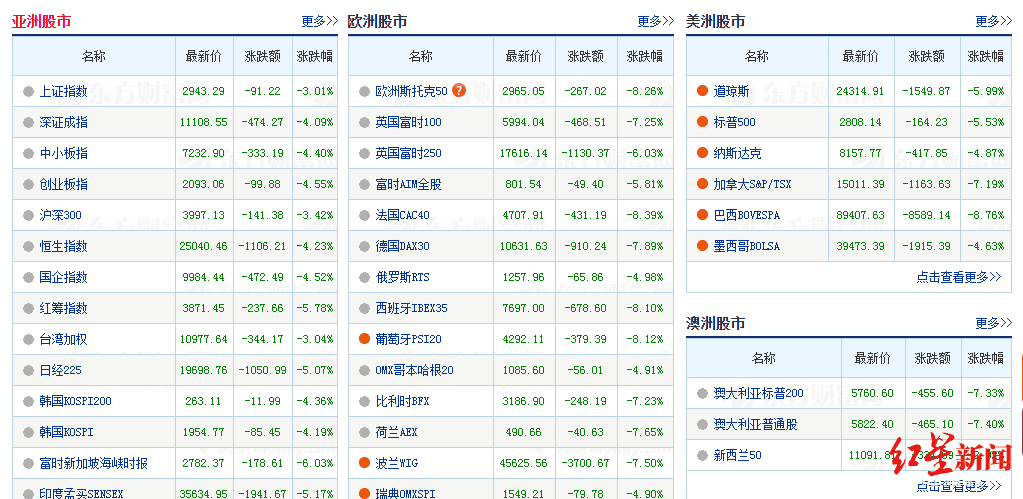Viewport: 1023px width, 499px height.
Task: Open 更多>> for 澳洲股市
Action: pos(994,323)
